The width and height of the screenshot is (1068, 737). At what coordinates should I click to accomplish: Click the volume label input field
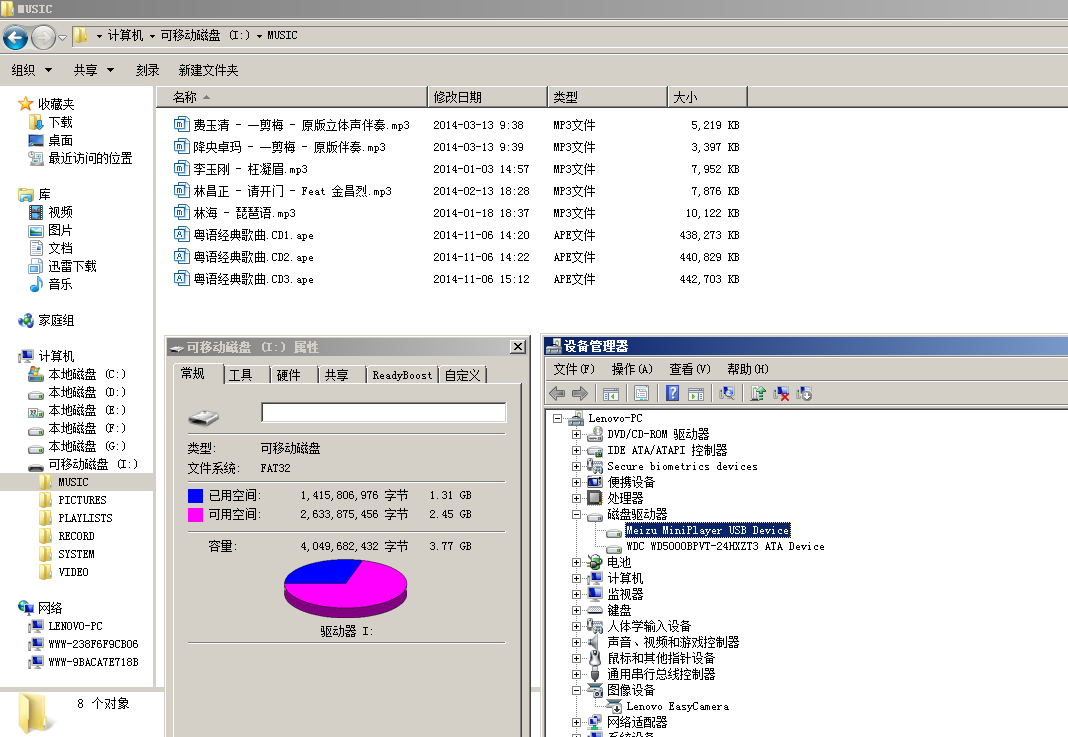(383, 412)
